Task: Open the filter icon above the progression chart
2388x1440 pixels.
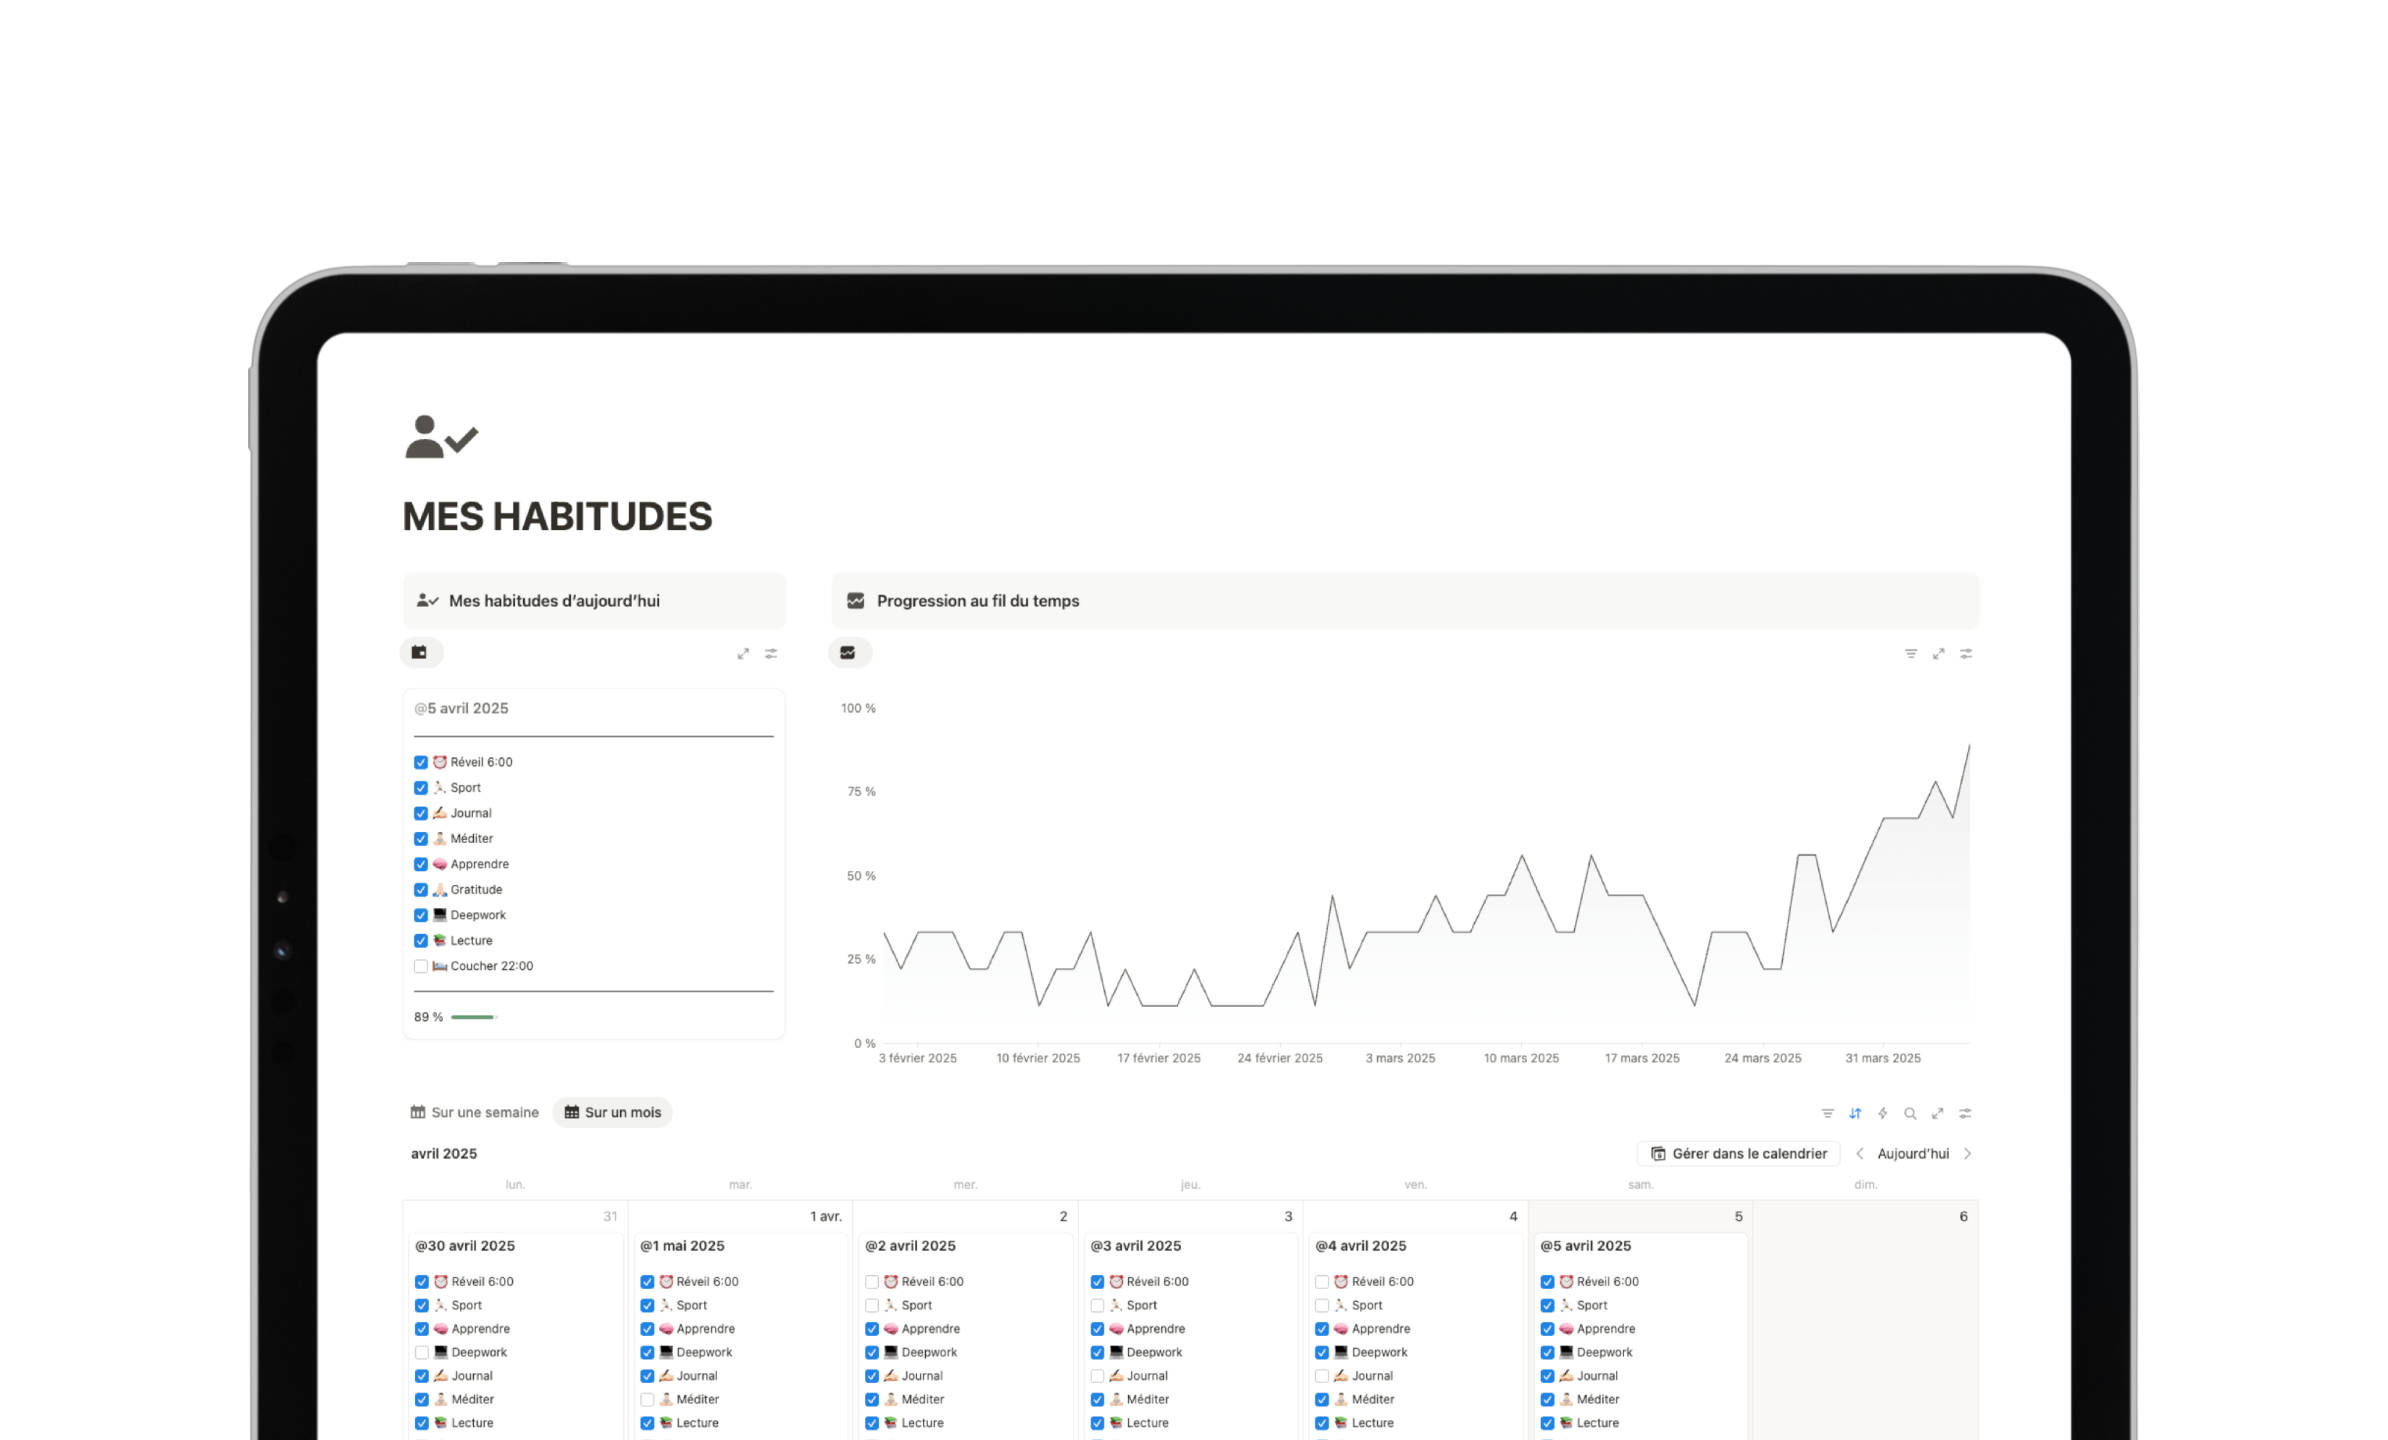Action: [1911, 653]
